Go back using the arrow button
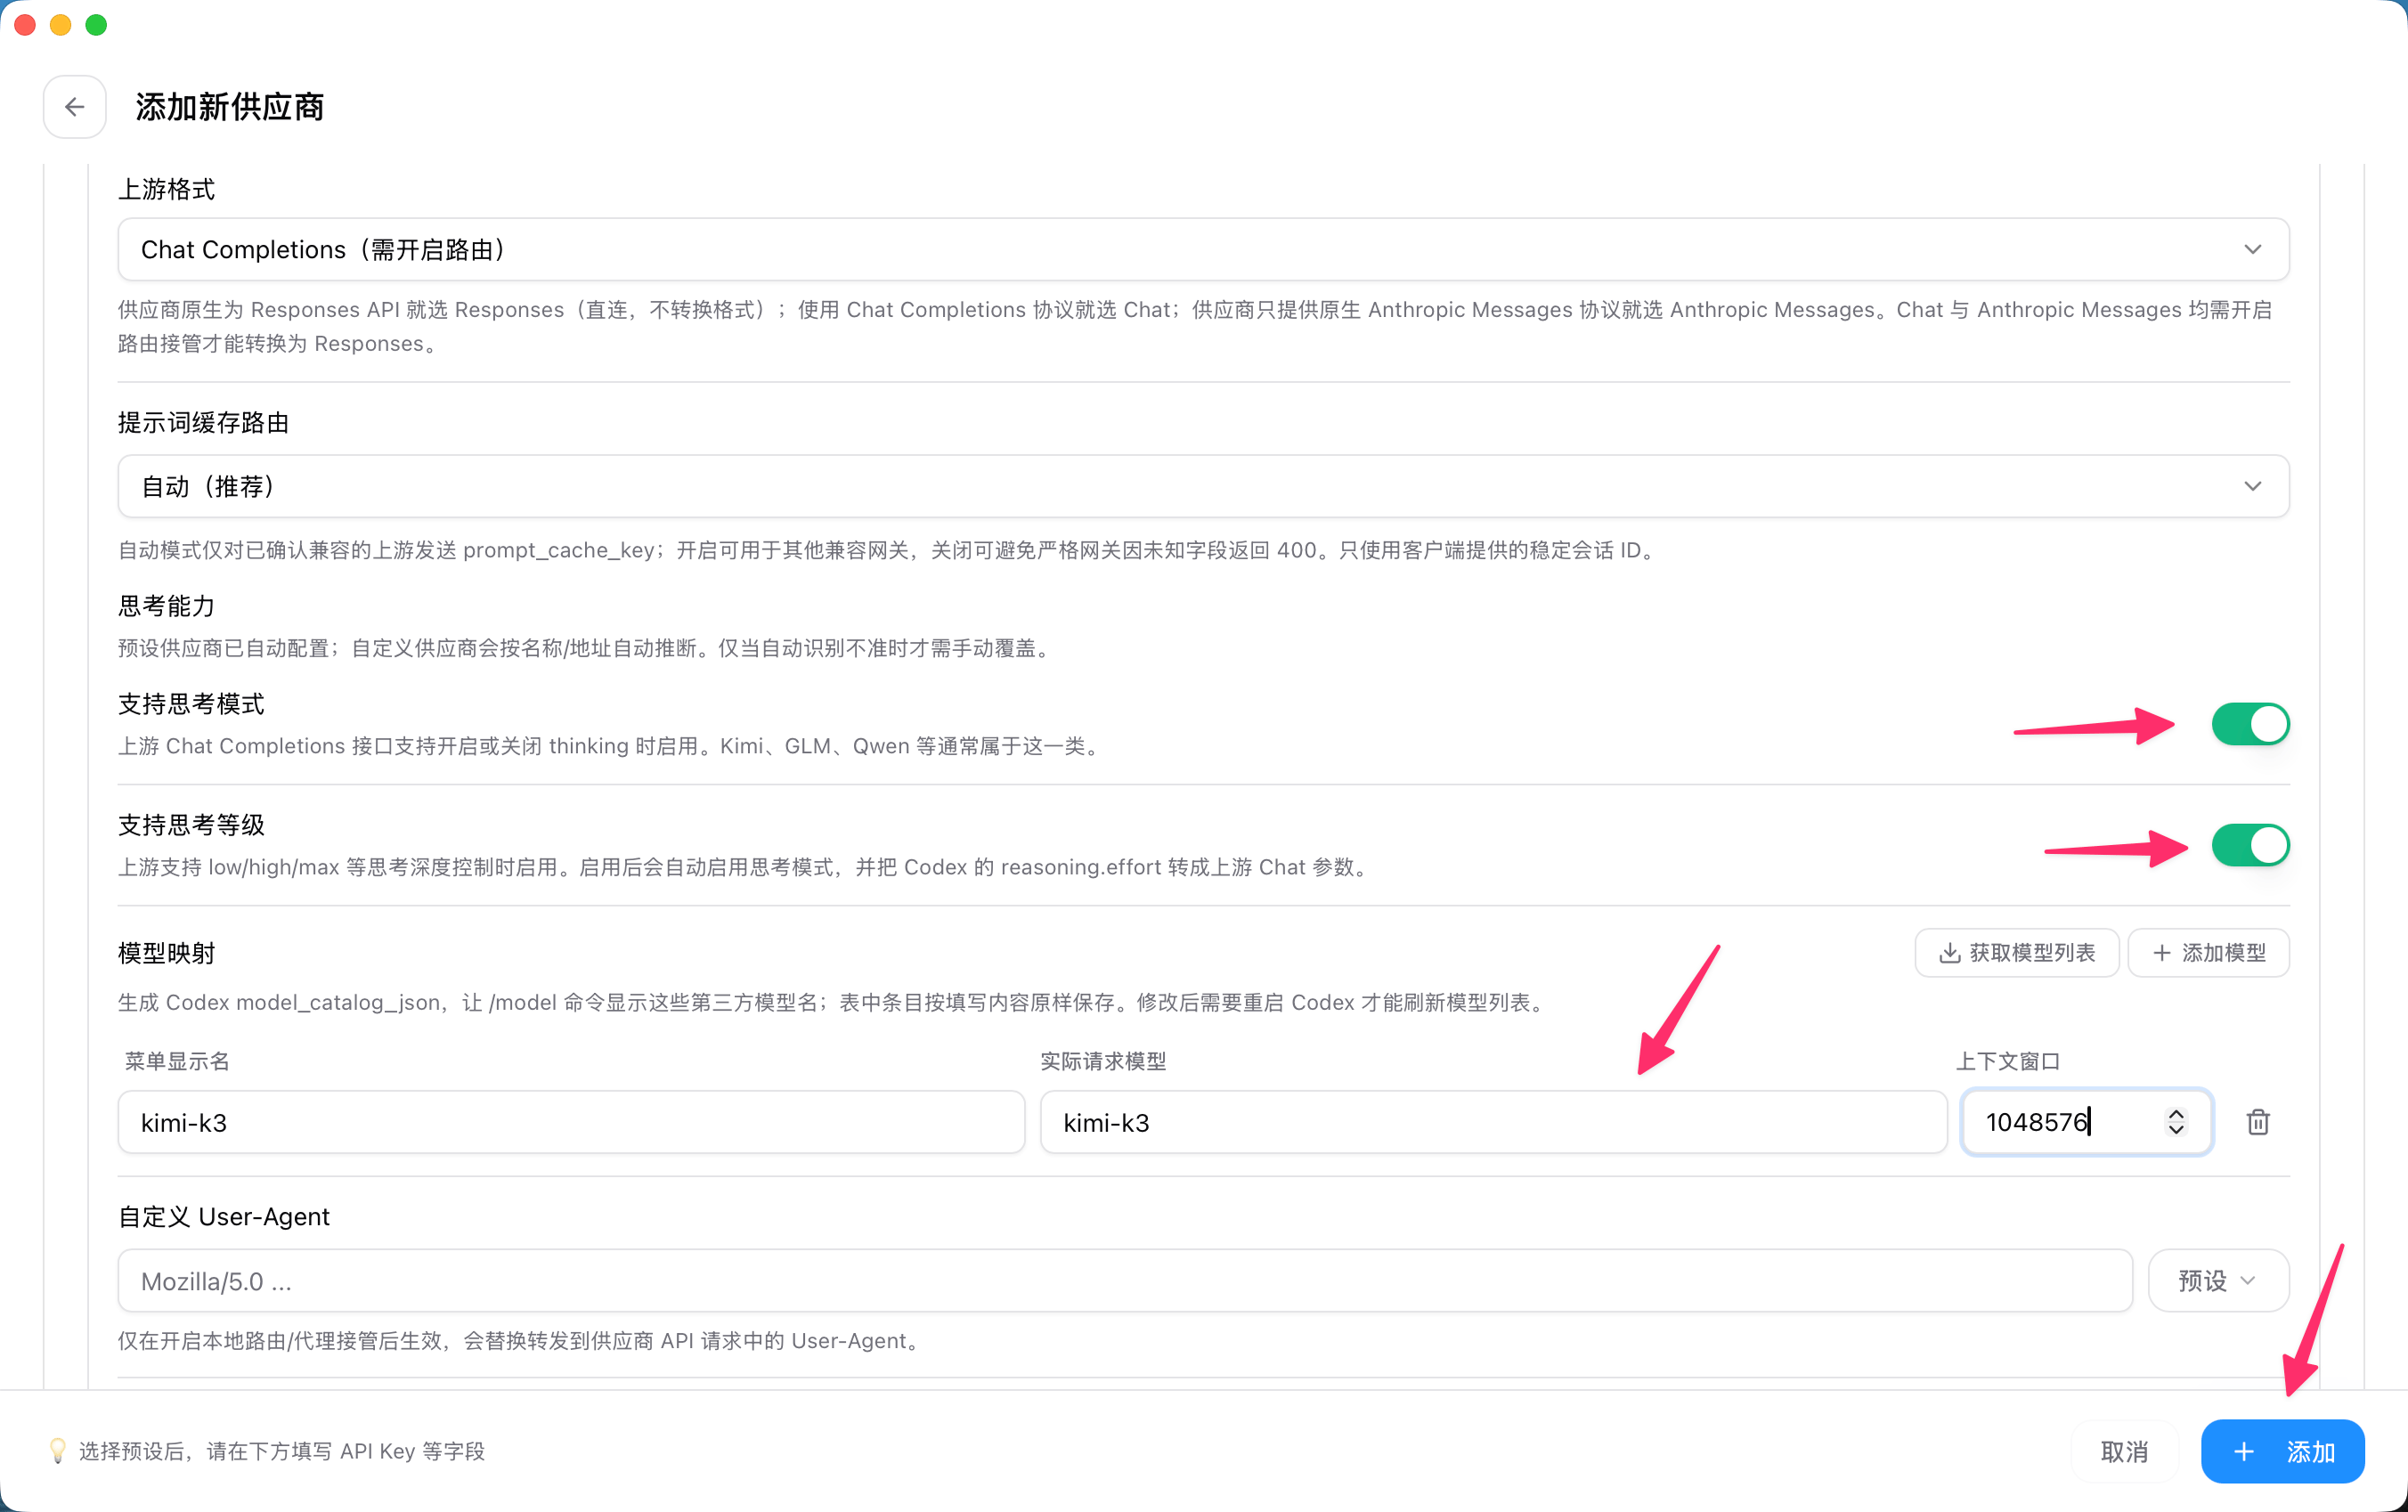The height and width of the screenshot is (1512, 2408). [x=75, y=107]
